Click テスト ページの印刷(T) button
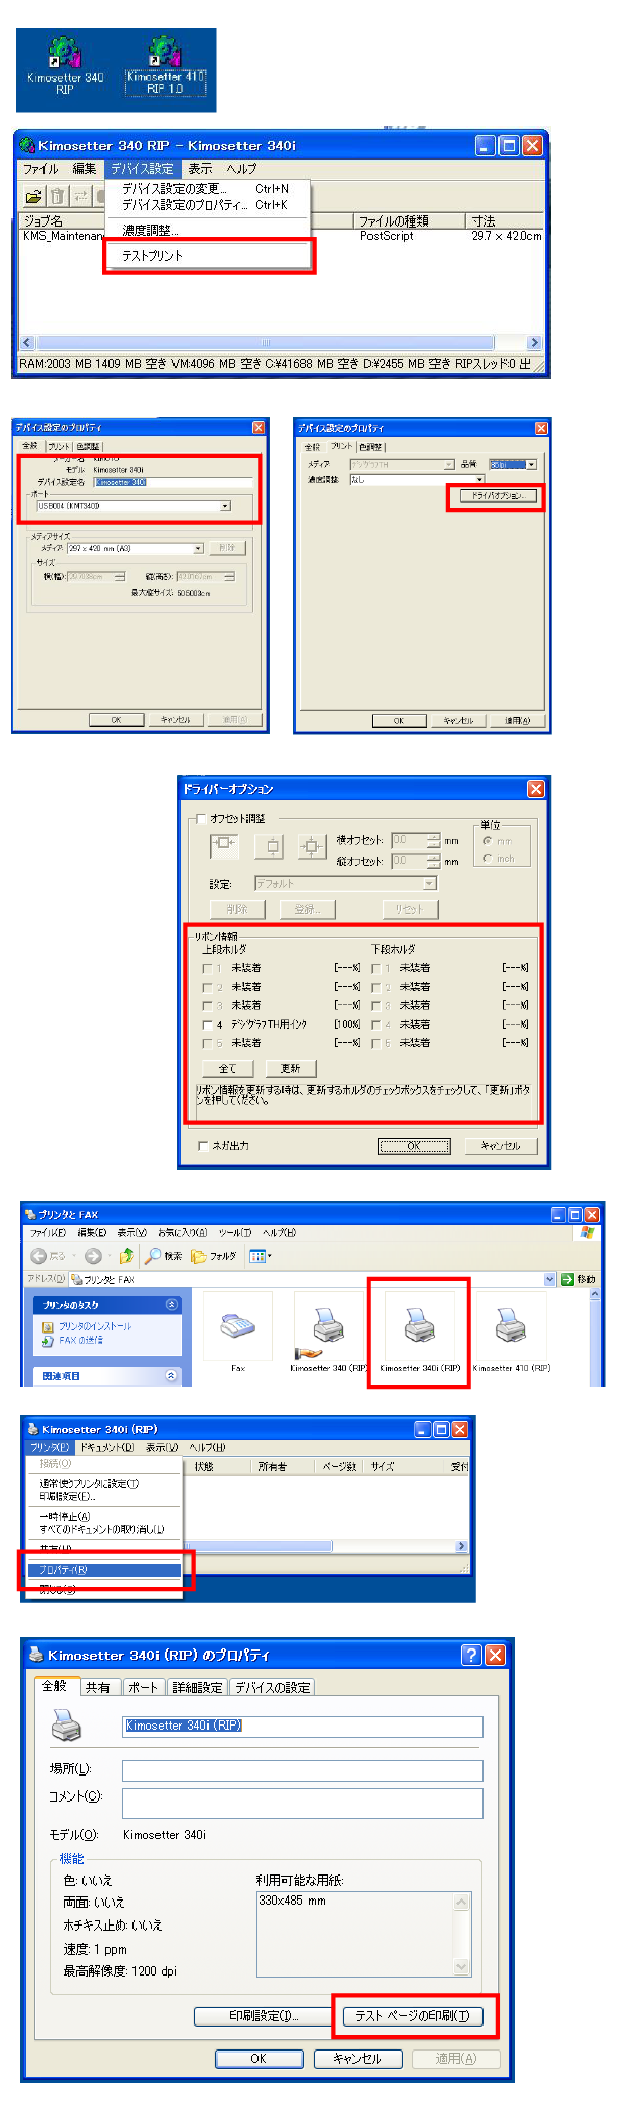 click(412, 2015)
